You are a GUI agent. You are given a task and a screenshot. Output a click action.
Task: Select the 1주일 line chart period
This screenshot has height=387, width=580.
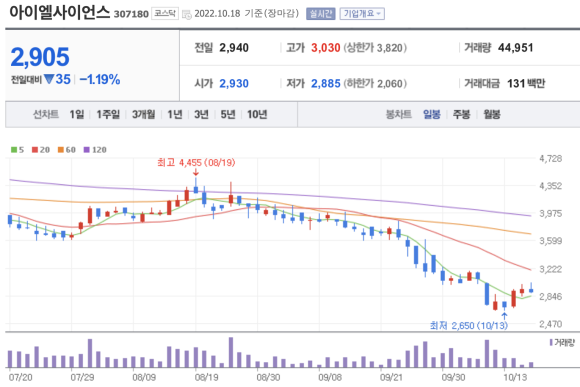[x=108, y=114]
